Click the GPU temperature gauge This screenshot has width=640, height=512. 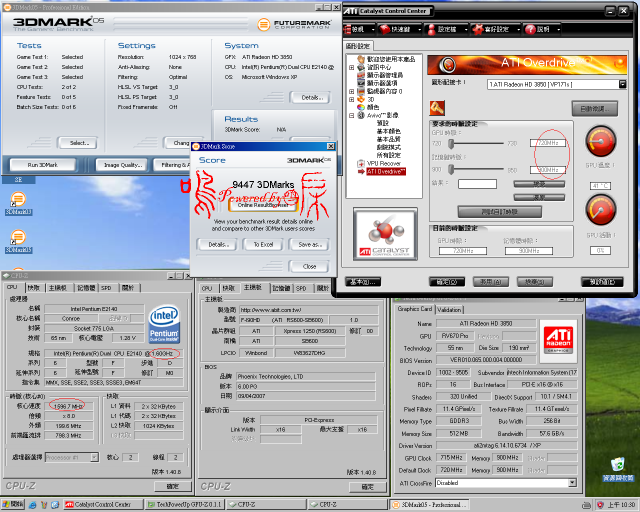click(x=600, y=141)
